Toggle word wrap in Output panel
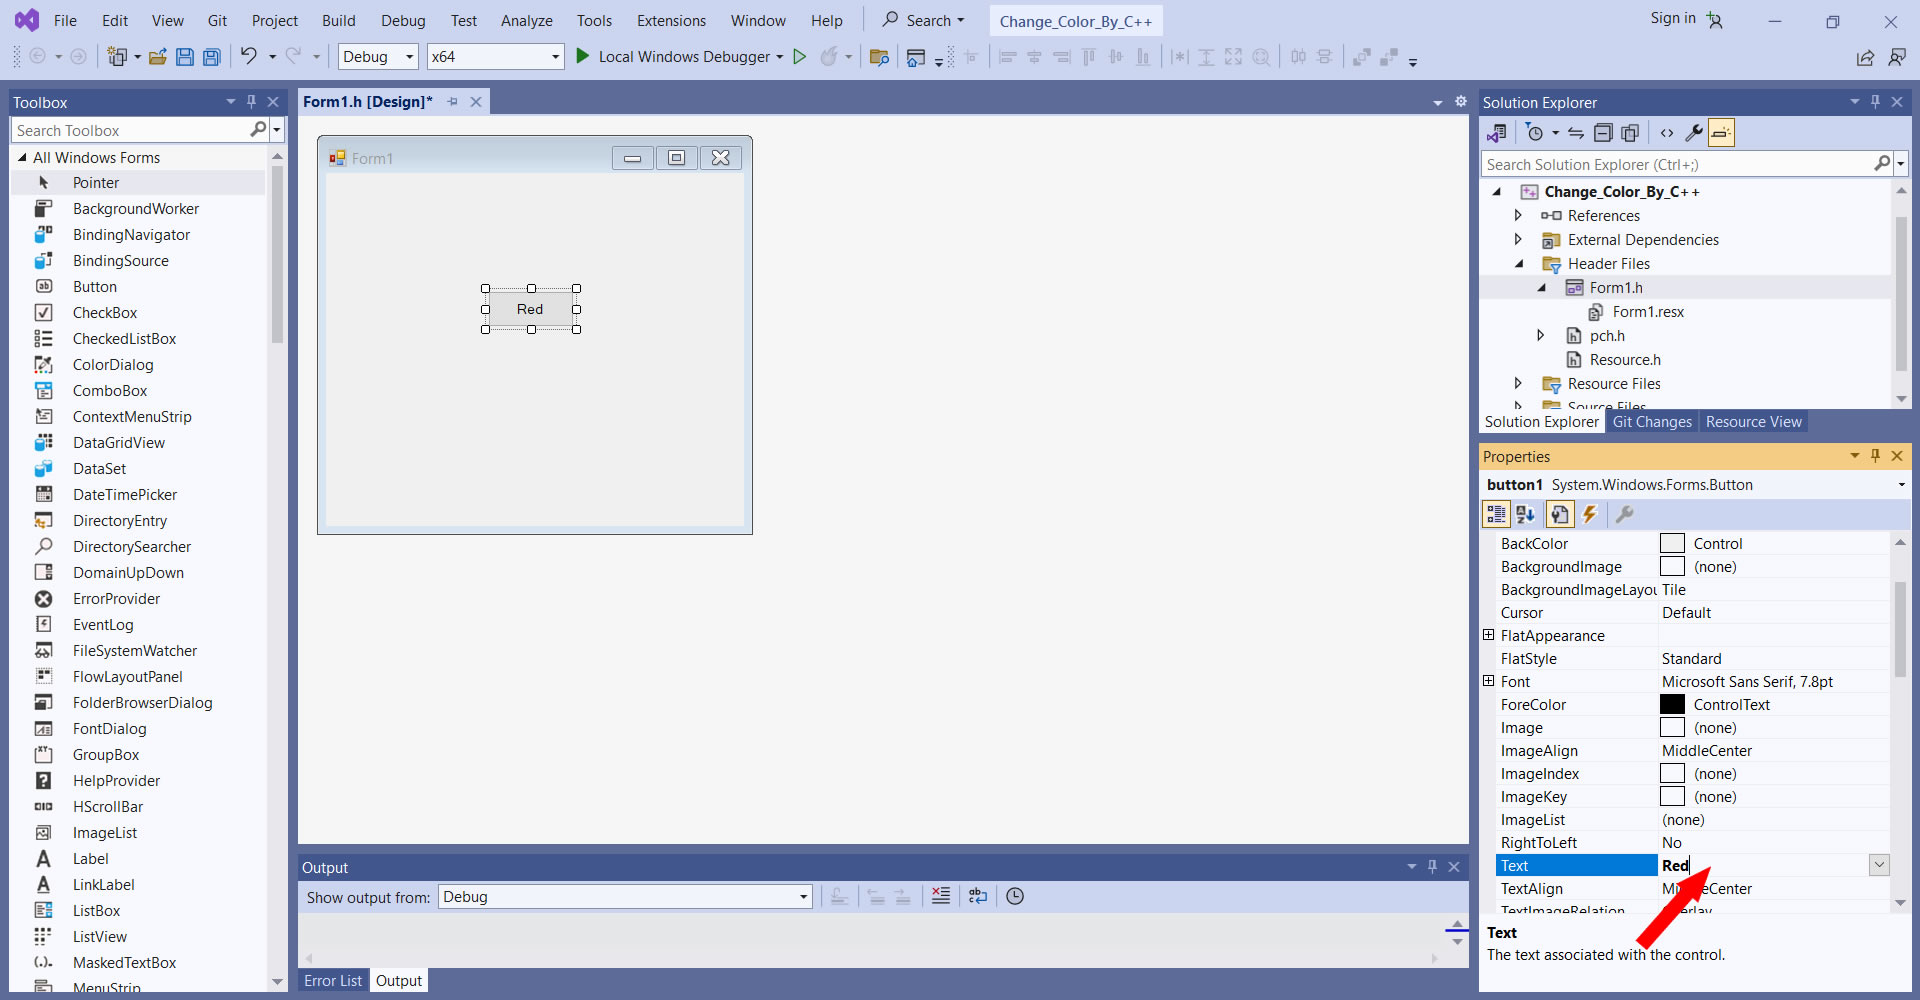Viewport: 1920px width, 1000px height. 978,896
